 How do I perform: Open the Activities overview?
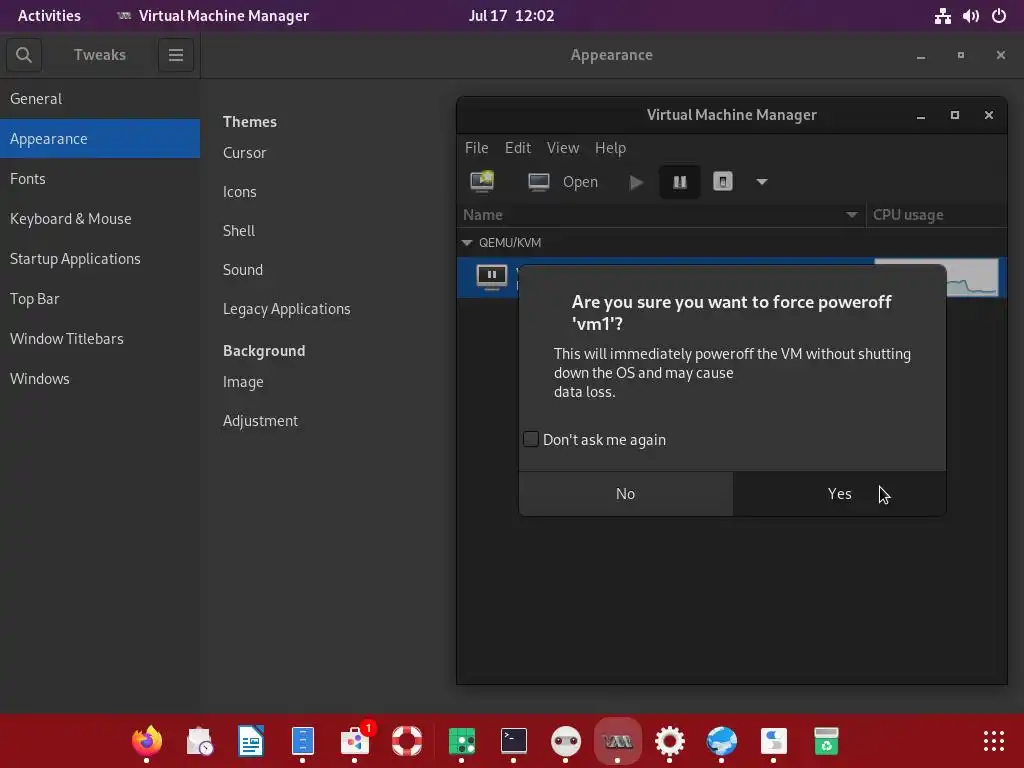(x=49, y=16)
